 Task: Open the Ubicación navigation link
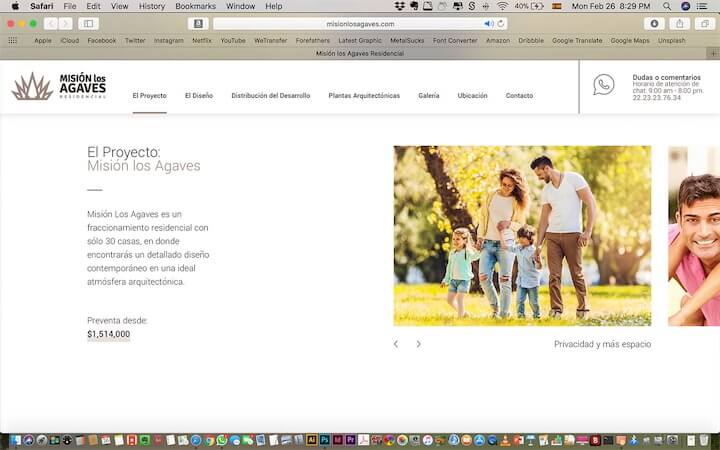pyautogui.click(x=472, y=96)
